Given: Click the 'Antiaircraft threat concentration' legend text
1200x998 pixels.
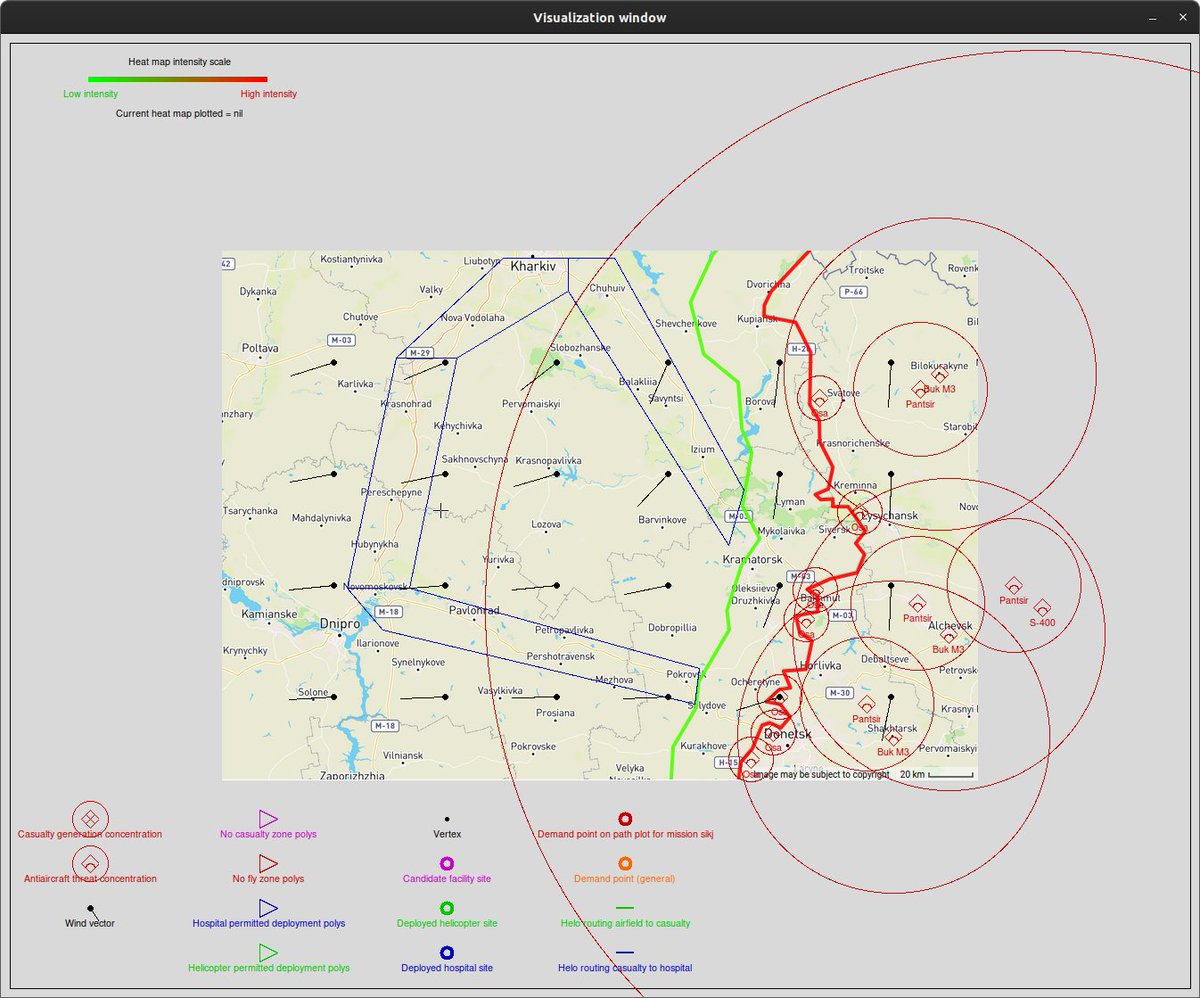Looking at the screenshot, I should [90, 879].
